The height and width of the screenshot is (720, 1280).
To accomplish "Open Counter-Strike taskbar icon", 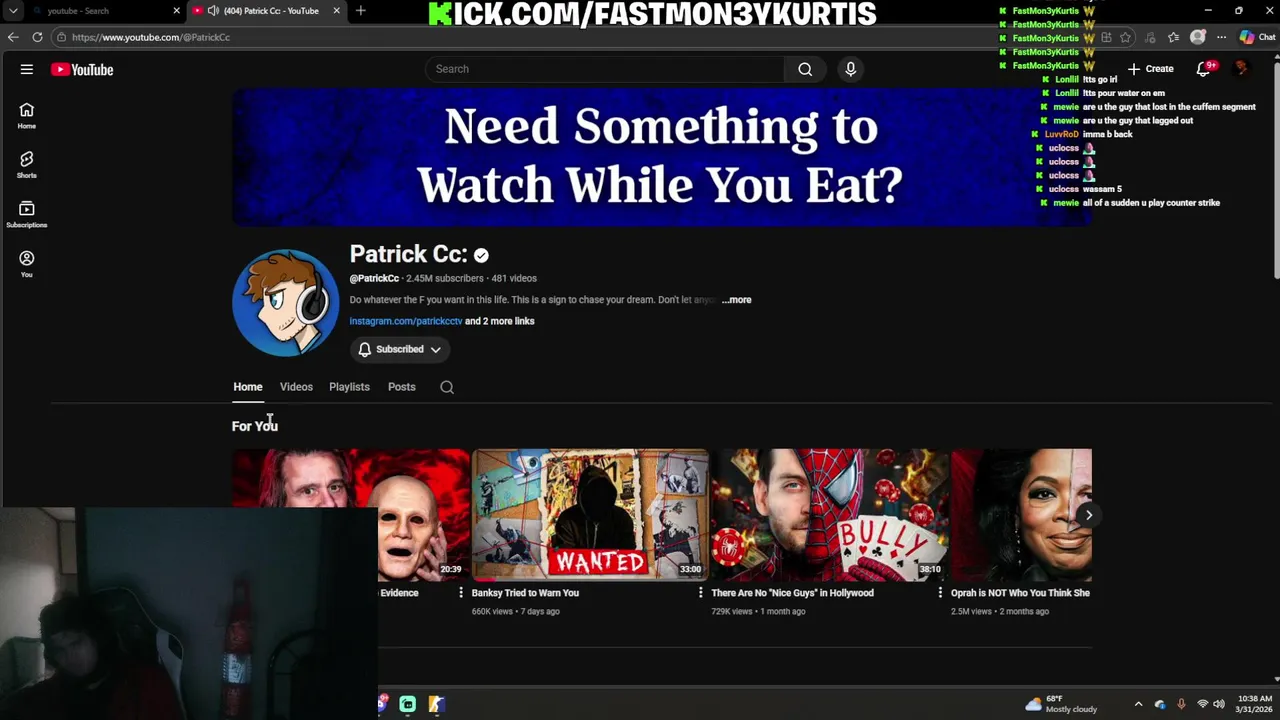I will 436,704.
